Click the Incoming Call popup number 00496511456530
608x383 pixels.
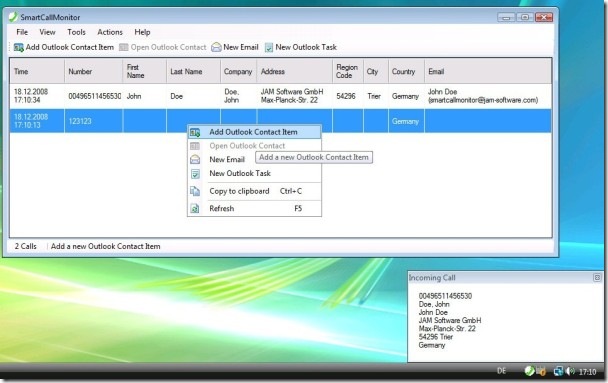[x=446, y=296]
